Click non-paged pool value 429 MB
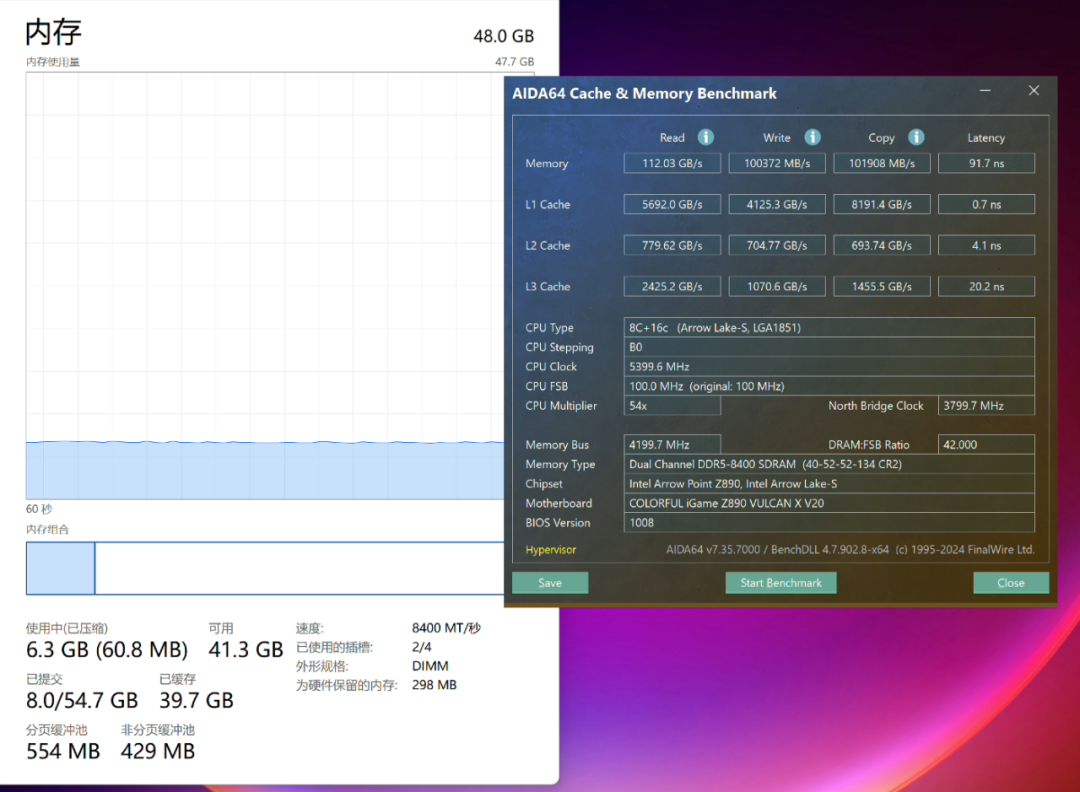The height and width of the screenshot is (792, 1080). [x=158, y=751]
